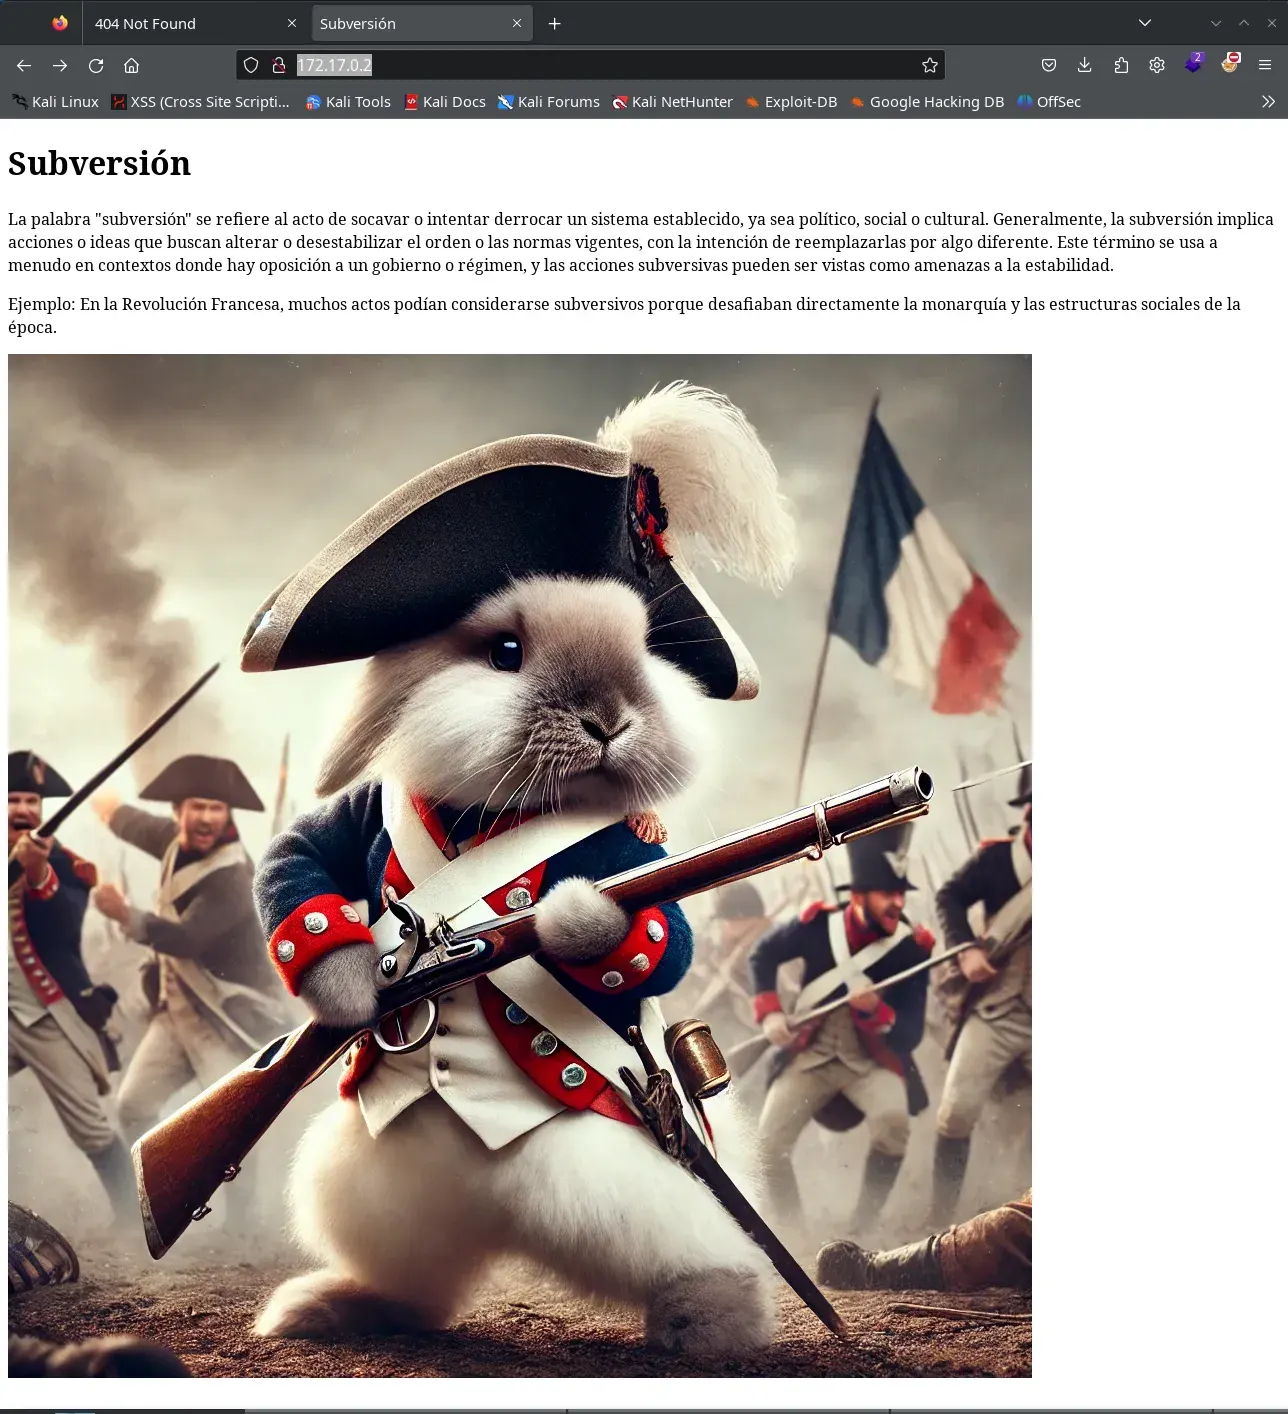Open the Google Hacking DB bookmark
Image resolution: width=1288 pixels, height=1414 pixels.
tap(927, 102)
